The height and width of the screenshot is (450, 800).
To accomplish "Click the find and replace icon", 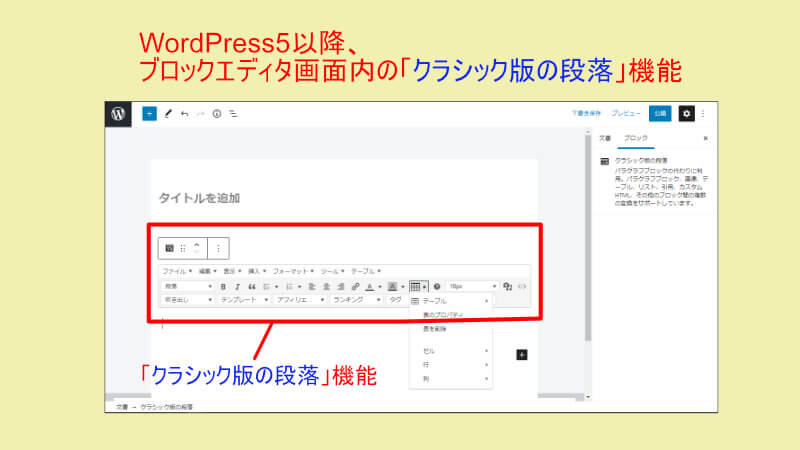I will click(507, 287).
